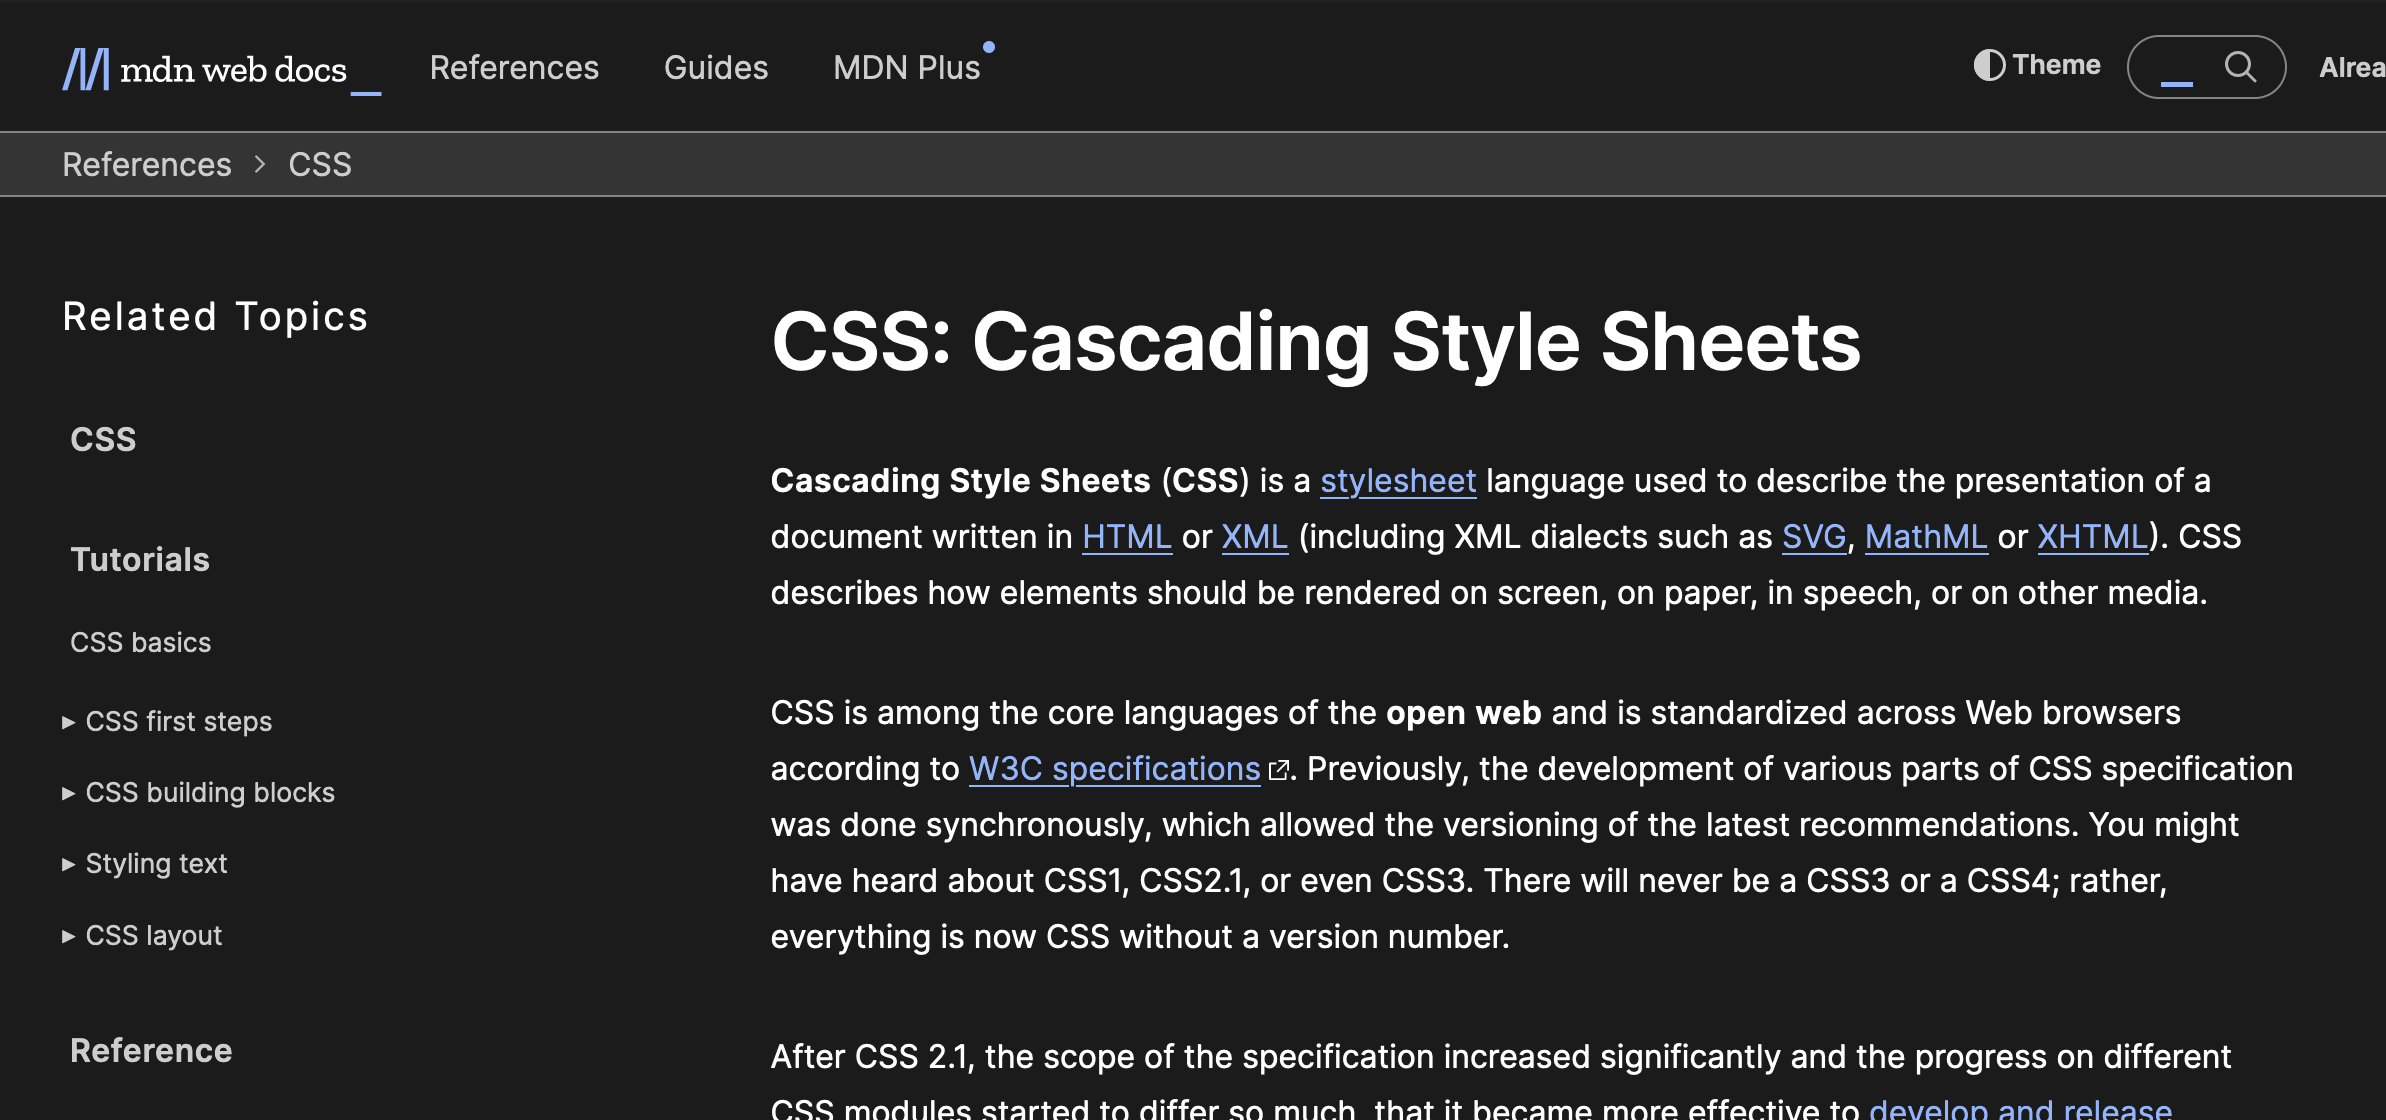2386x1120 pixels.
Task: Open the References menu
Action: point(514,67)
